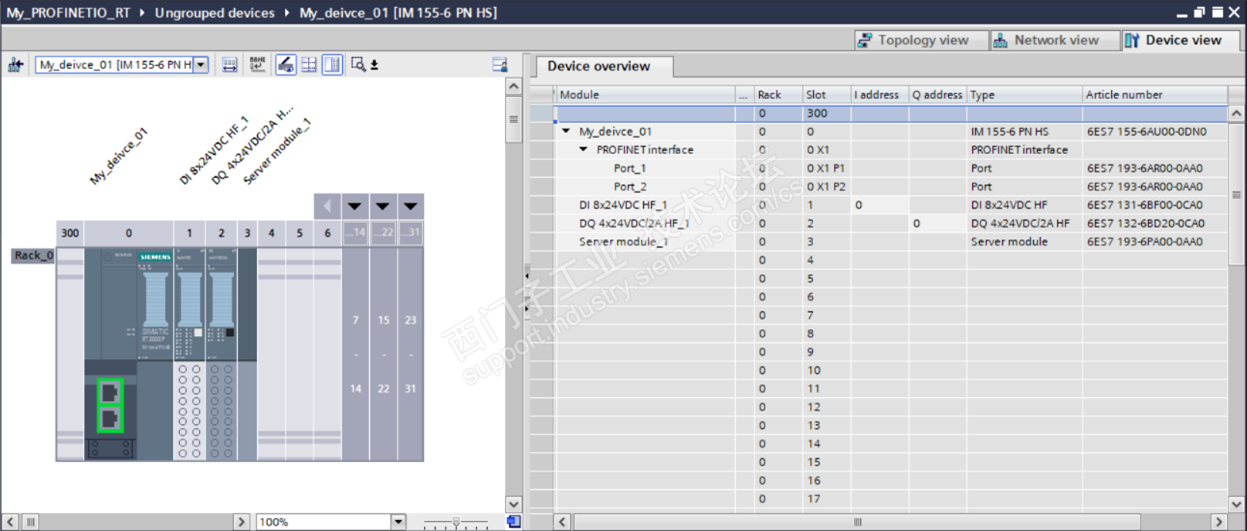Expand slots 23-31 dropdown arrow in rack
The height and width of the screenshot is (531, 1247).
(411, 207)
